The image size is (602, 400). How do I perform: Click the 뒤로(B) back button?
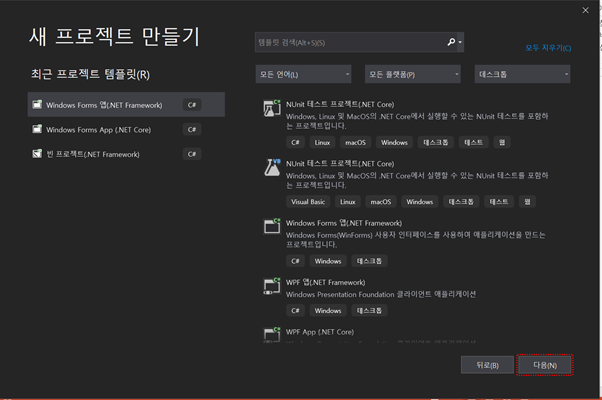click(x=487, y=365)
